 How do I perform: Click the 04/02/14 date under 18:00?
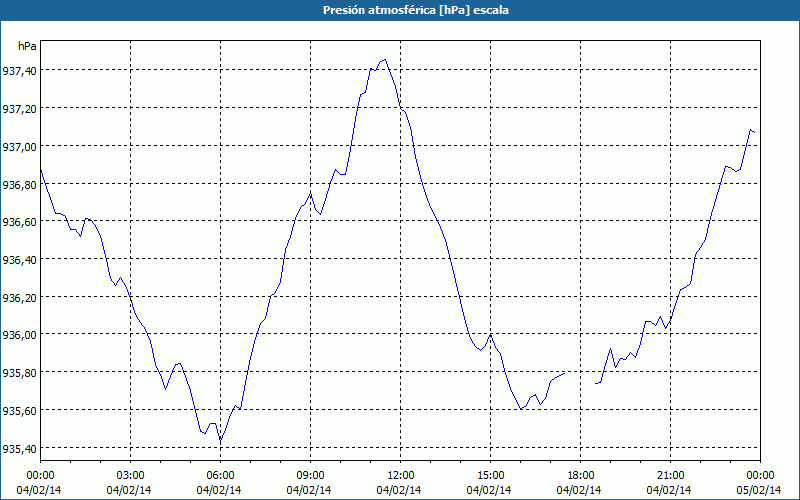[579, 490]
